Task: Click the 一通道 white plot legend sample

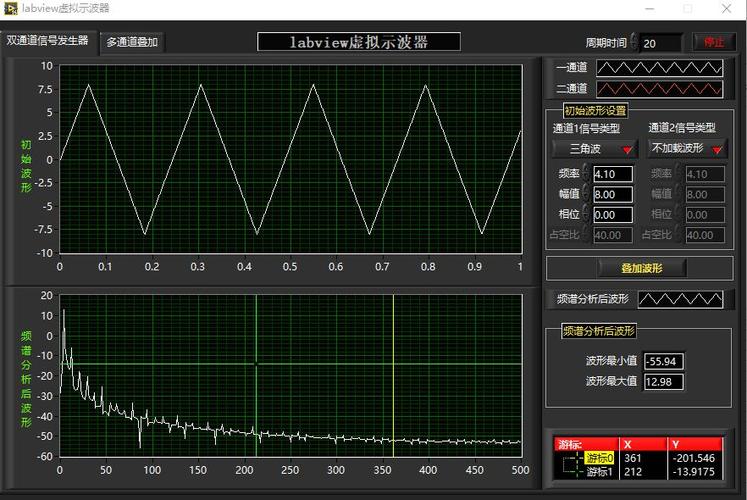Action: 659,68
